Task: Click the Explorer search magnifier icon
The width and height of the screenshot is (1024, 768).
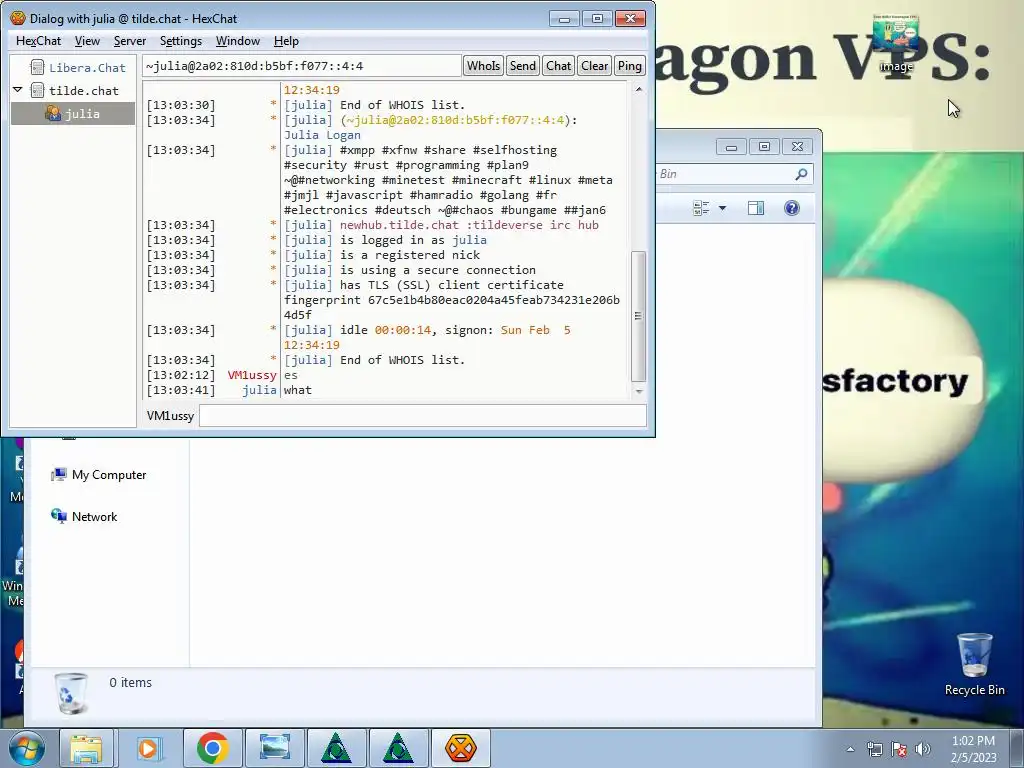Action: pos(801,174)
